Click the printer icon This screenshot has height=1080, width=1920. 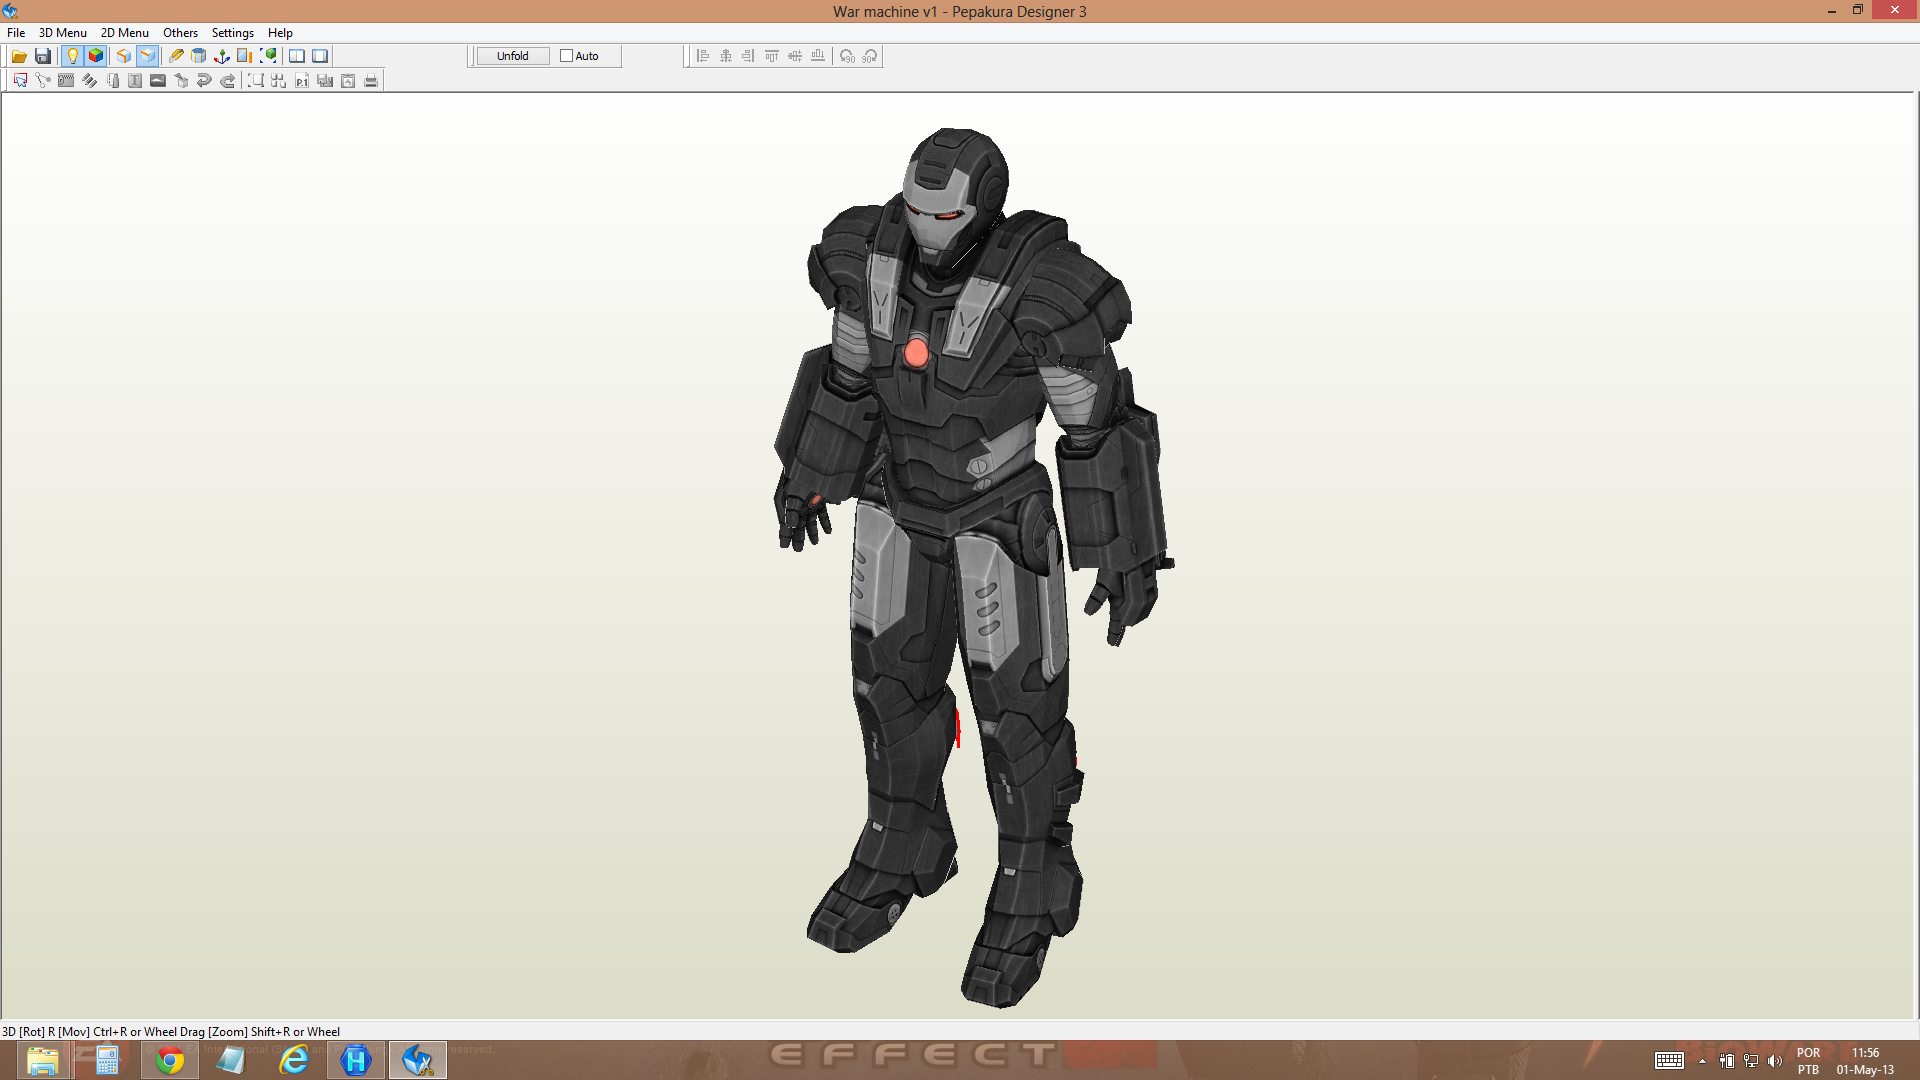pos(371,81)
